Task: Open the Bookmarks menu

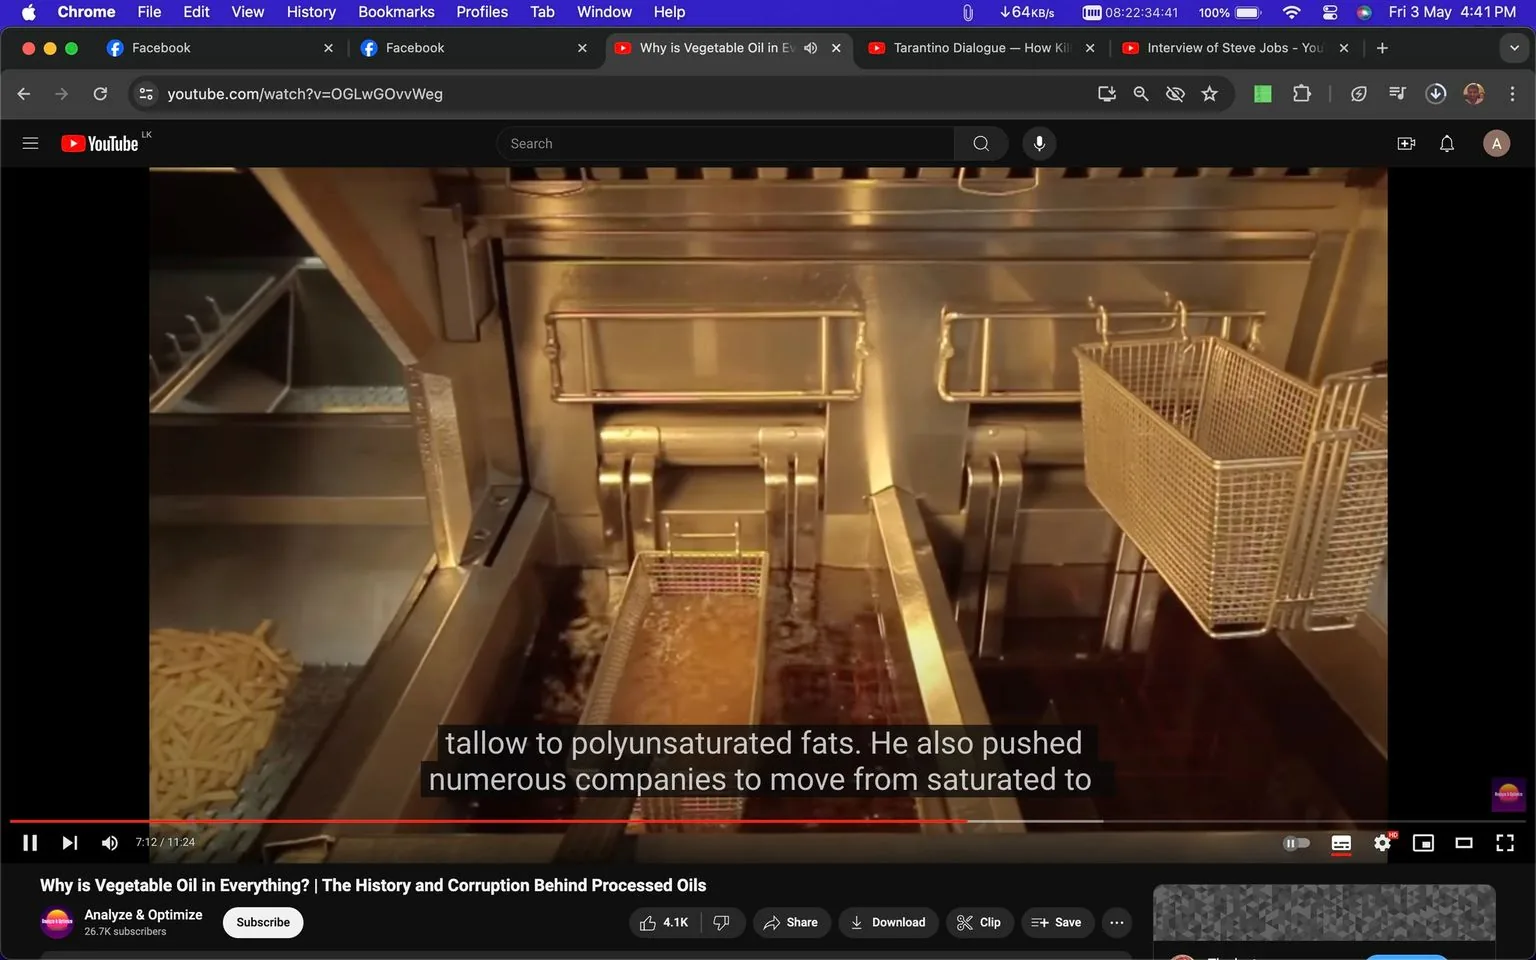Action: pyautogui.click(x=395, y=12)
